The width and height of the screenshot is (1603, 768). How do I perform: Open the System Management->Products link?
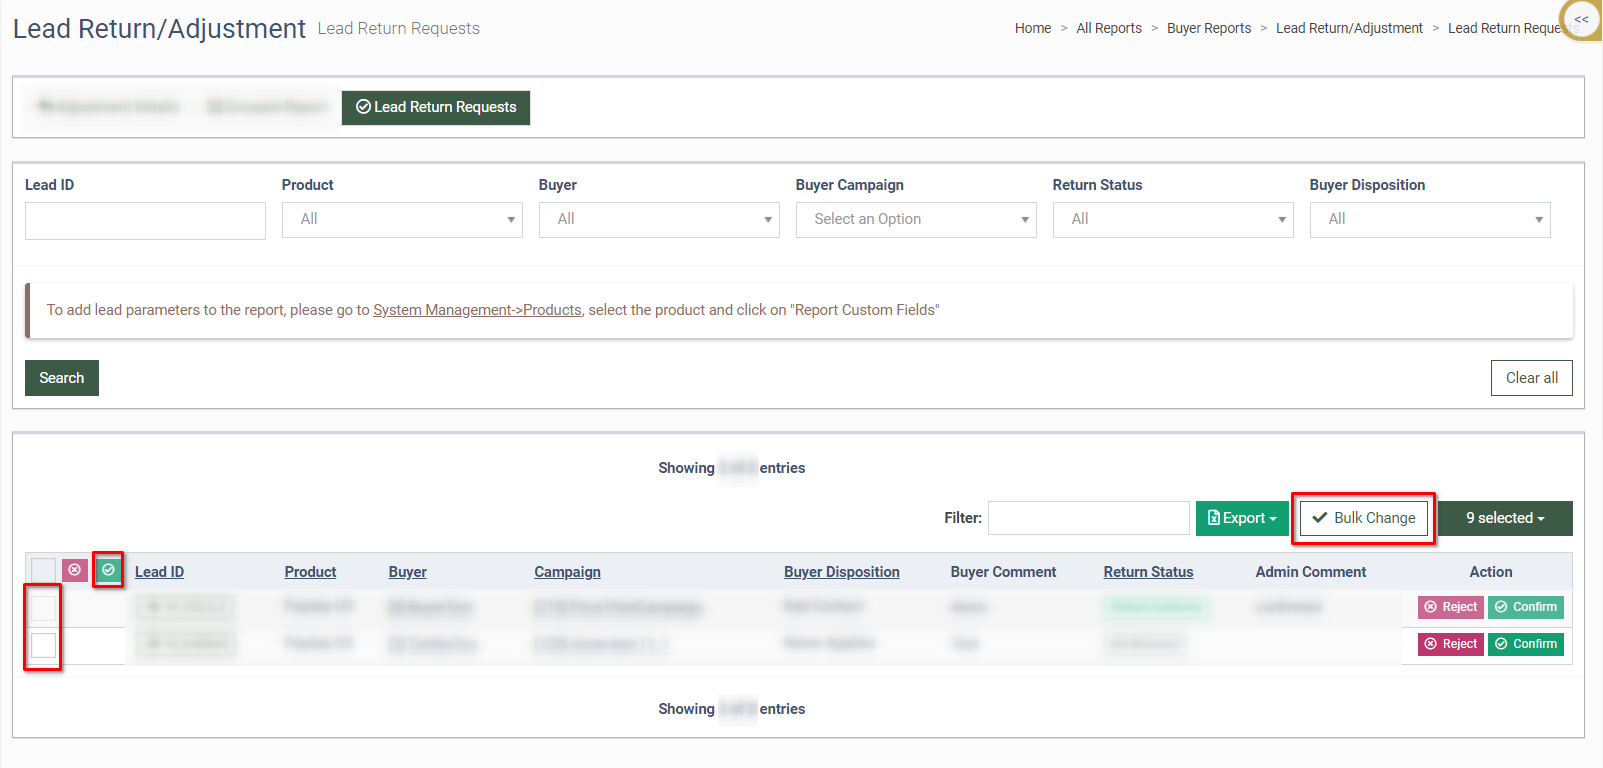[x=477, y=310]
